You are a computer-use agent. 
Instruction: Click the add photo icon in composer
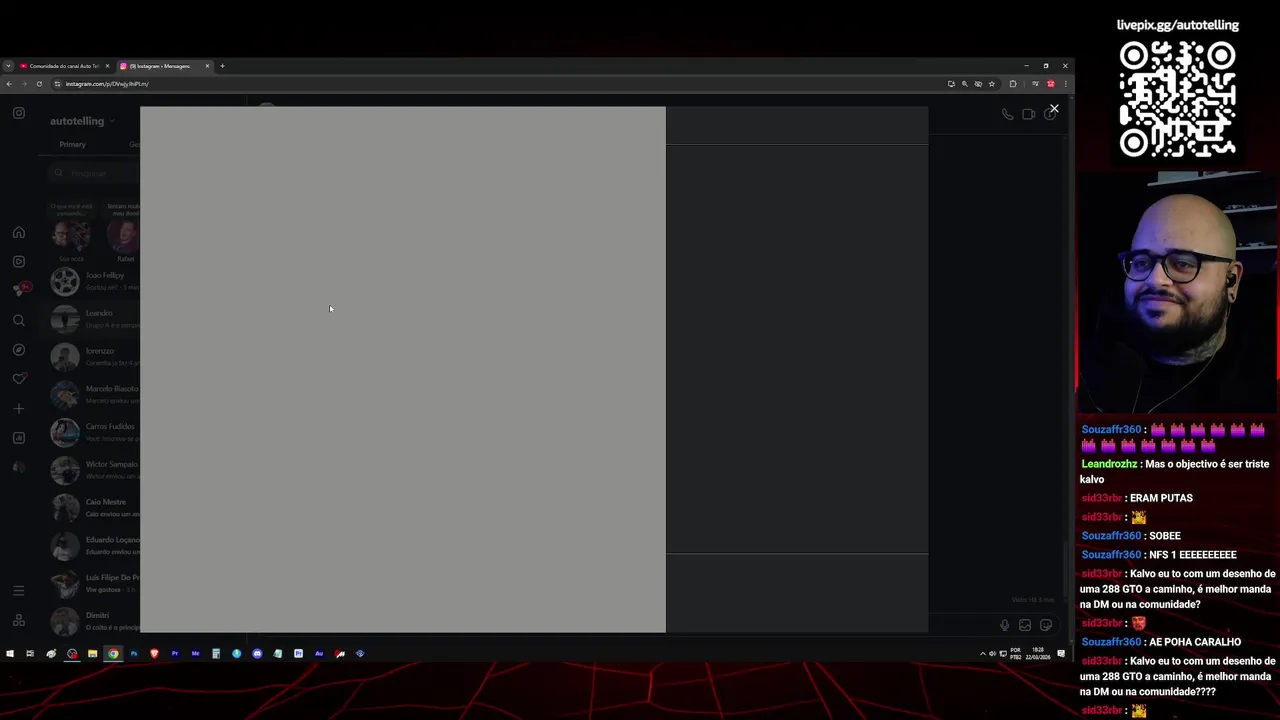click(1025, 625)
